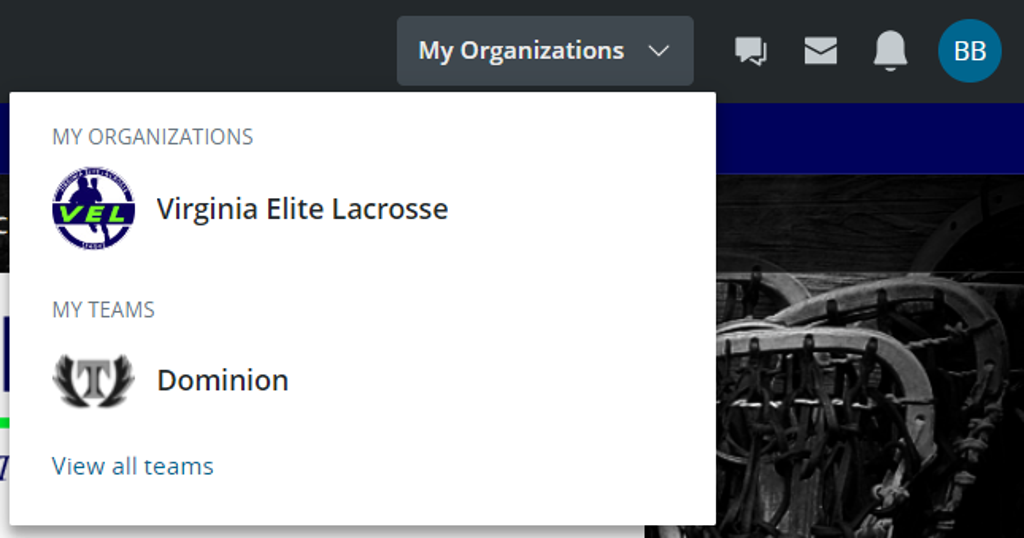The image size is (1024, 538).
Task: Click the mail envelope icon
Action: click(820, 51)
